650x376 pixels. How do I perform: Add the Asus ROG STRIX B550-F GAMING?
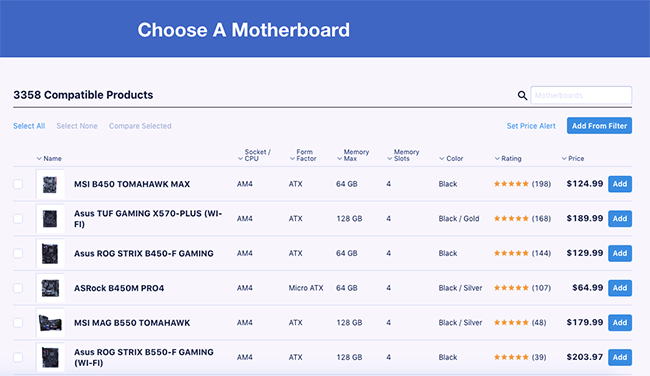[620, 357]
